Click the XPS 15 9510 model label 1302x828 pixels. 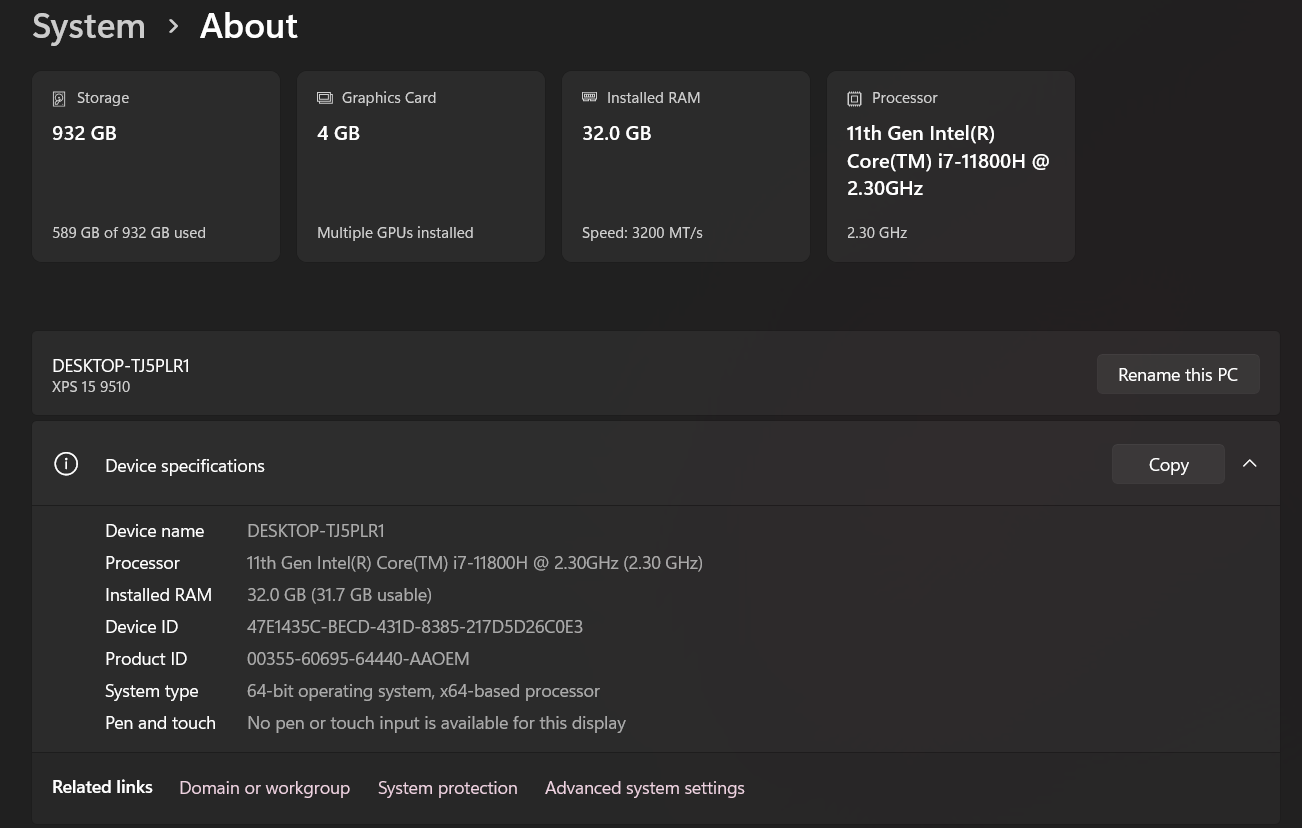pos(91,387)
